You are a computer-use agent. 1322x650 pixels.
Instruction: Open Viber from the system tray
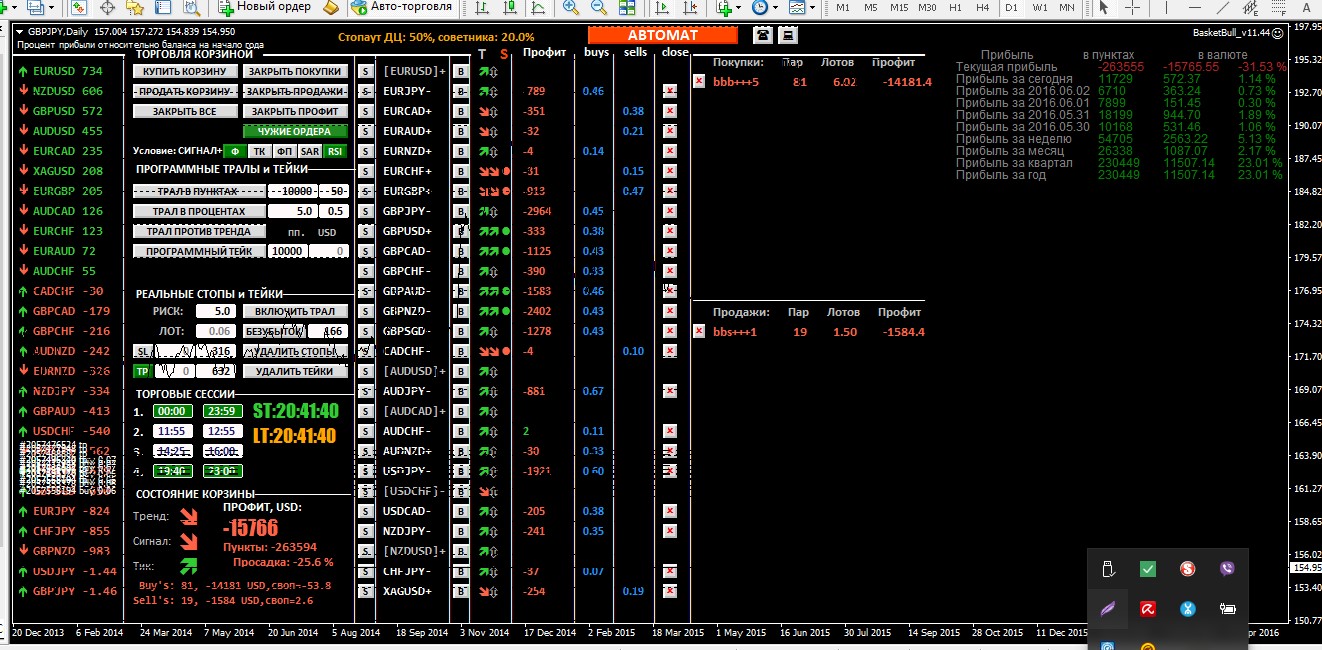tap(1227, 569)
